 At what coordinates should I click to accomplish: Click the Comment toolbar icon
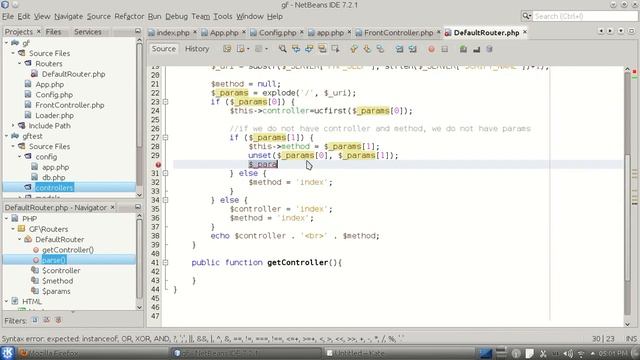pos(463,49)
